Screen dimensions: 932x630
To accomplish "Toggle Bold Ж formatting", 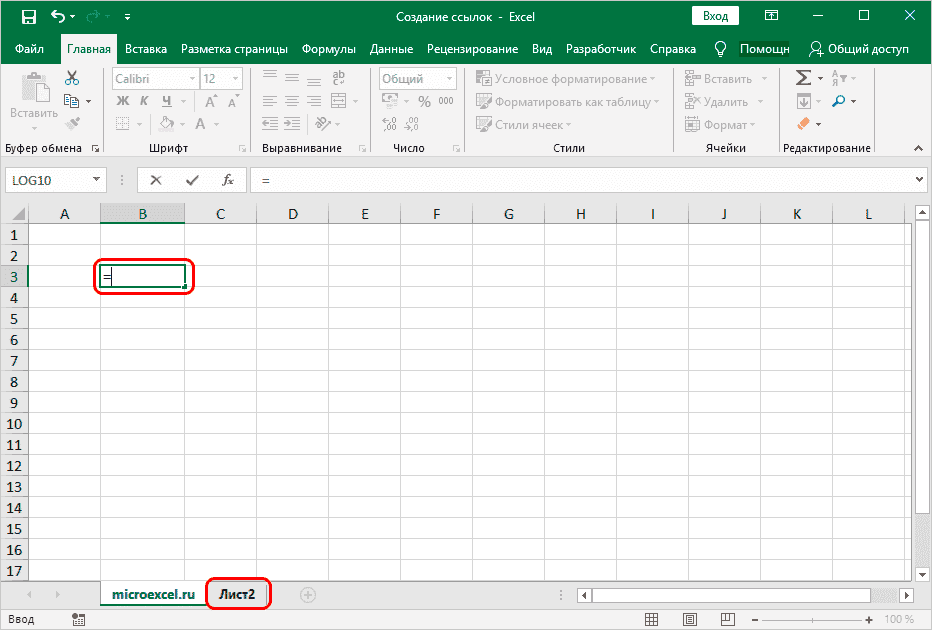I will tap(123, 101).
